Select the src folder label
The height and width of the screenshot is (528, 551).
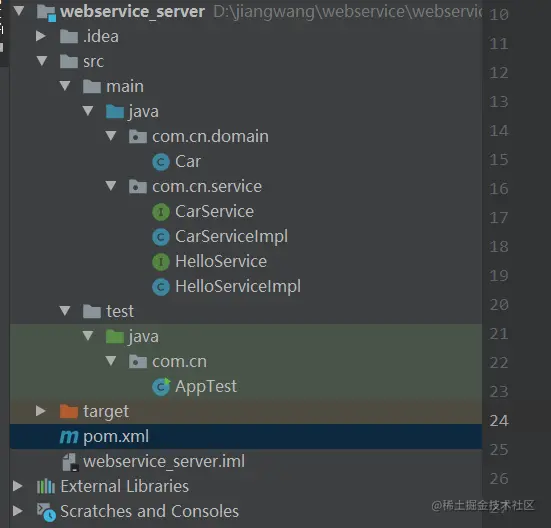click(93, 62)
